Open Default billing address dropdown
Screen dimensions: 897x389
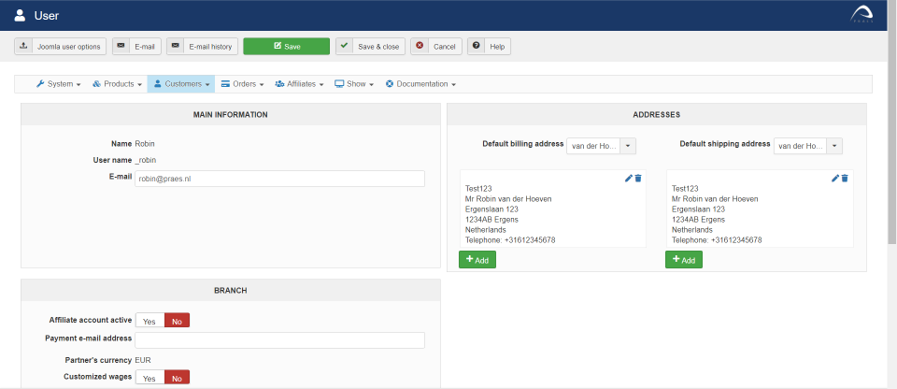[x=601, y=146]
